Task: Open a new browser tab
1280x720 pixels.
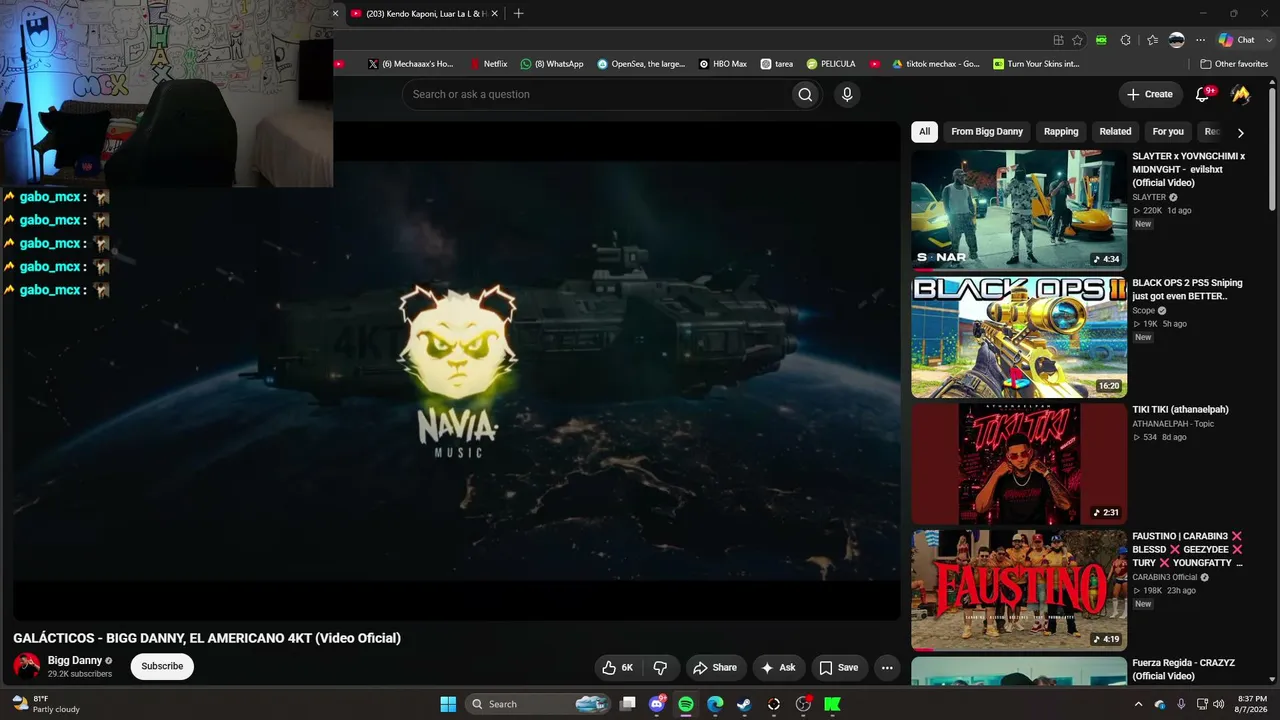Action: pos(518,14)
